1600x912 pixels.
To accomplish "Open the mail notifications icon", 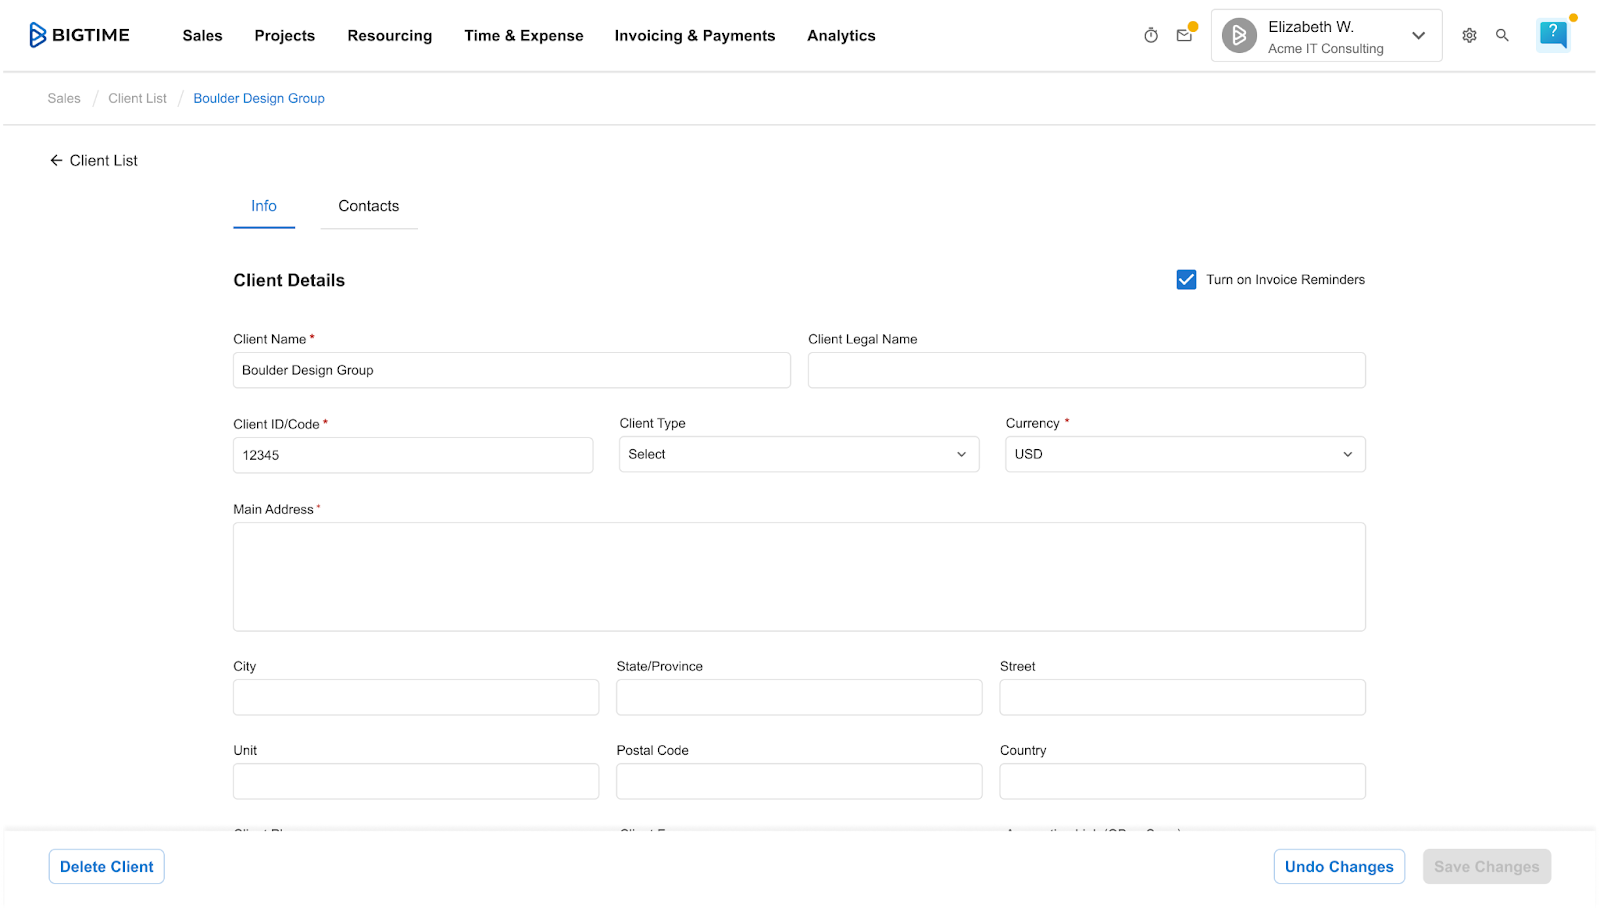I will click(x=1184, y=35).
